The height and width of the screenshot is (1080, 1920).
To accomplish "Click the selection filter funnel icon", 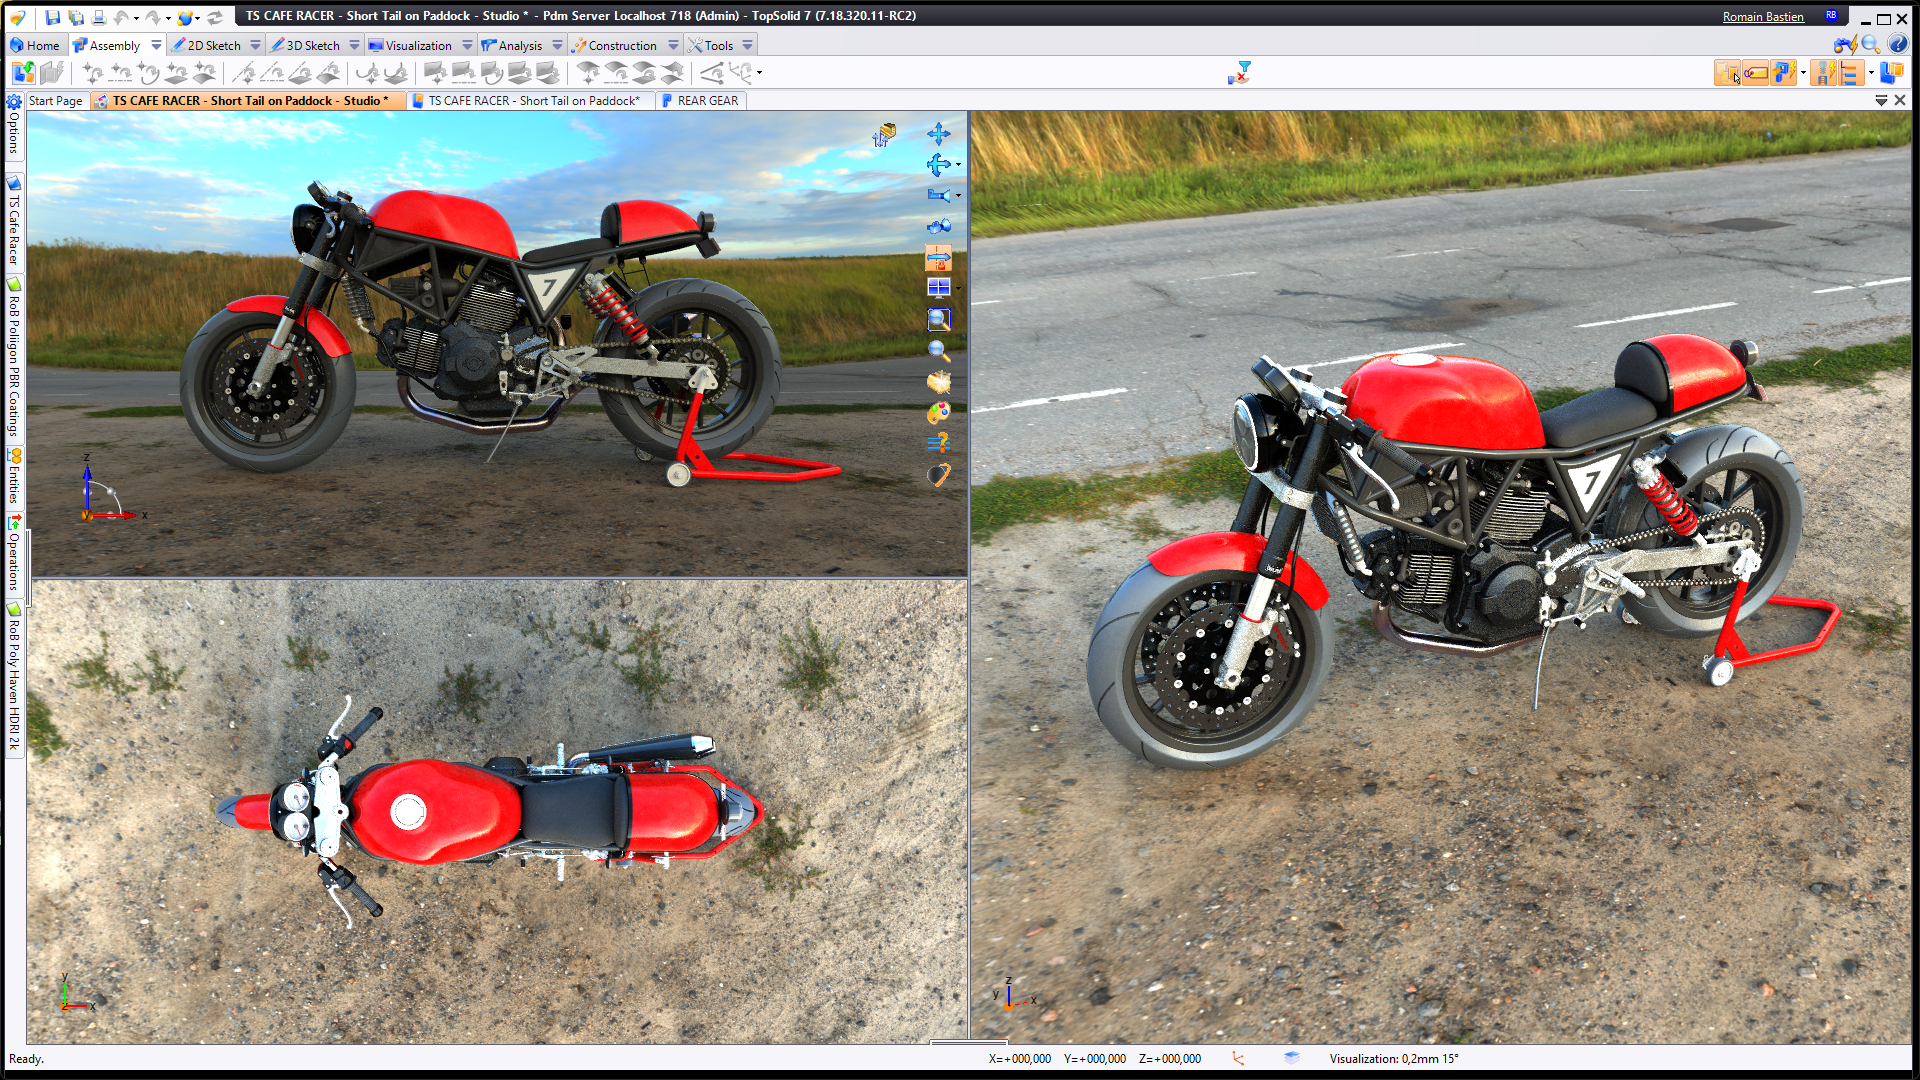I will point(1240,73).
